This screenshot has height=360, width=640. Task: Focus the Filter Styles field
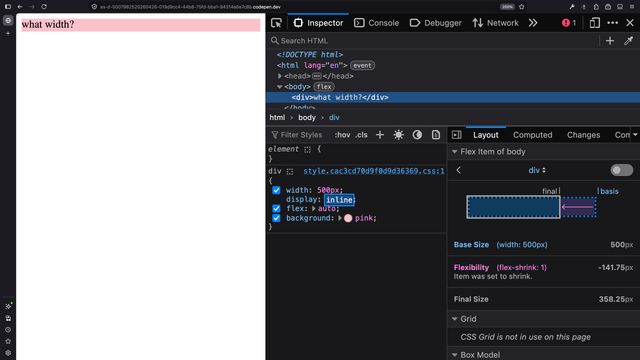pos(301,135)
